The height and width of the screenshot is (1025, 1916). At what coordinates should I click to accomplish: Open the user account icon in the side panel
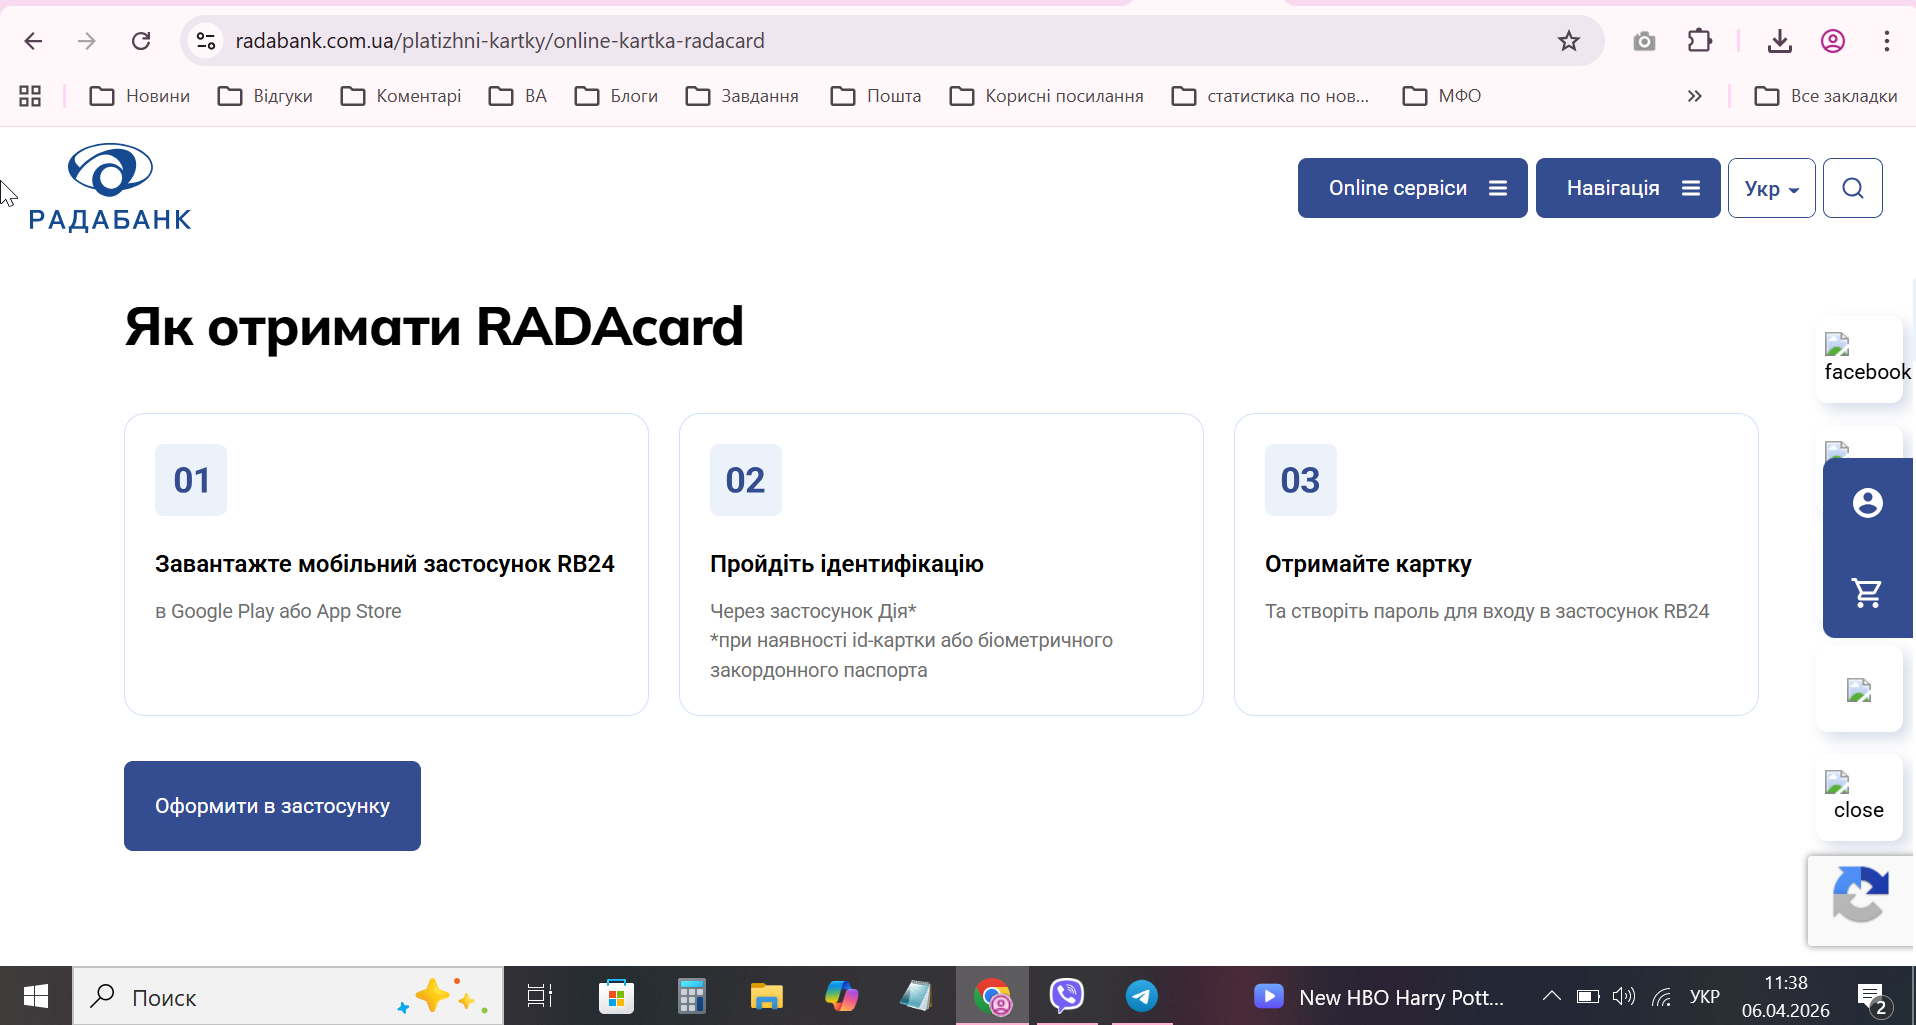click(x=1867, y=503)
